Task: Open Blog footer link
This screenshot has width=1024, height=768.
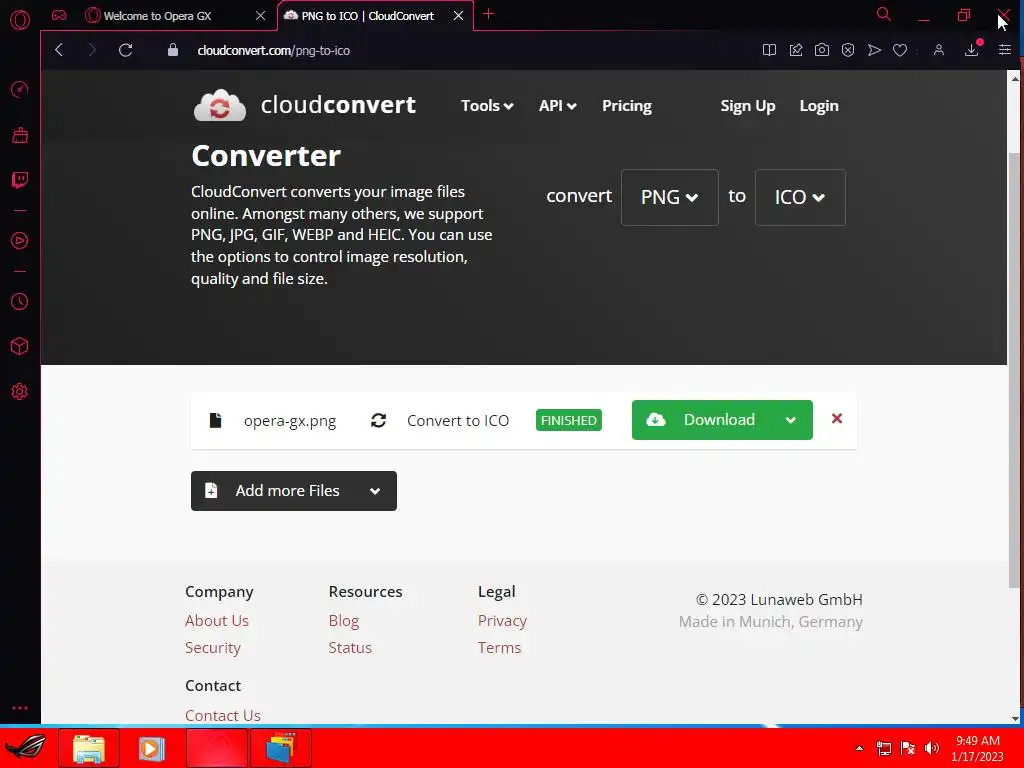Action: tap(344, 620)
